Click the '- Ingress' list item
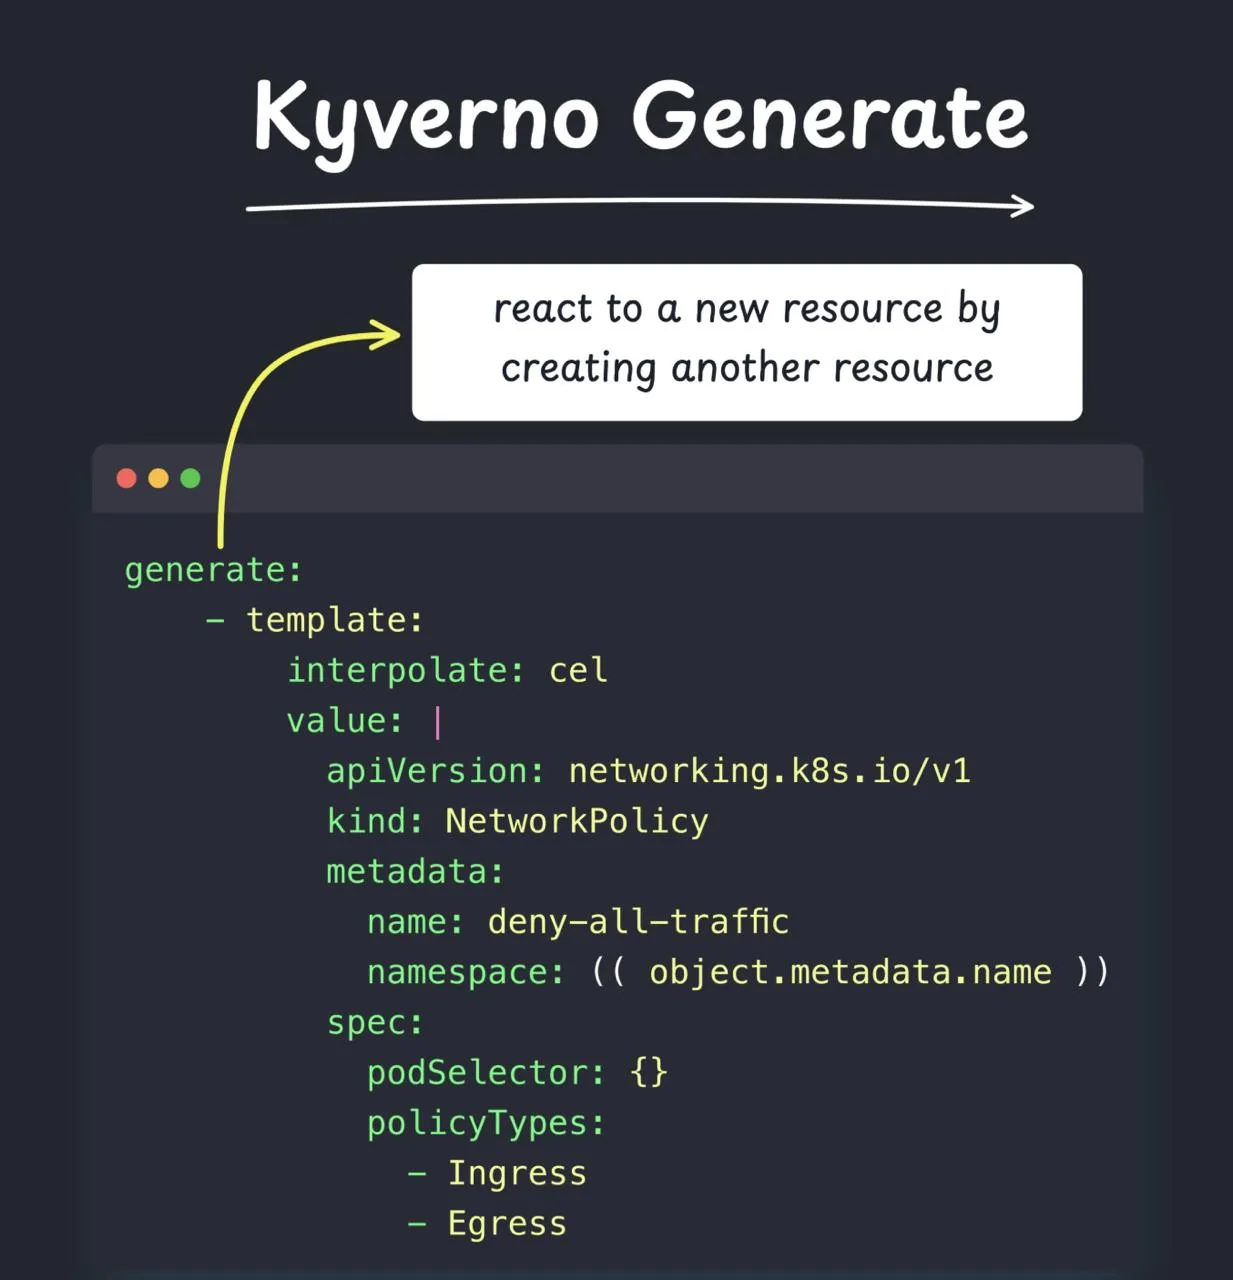1233x1280 pixels. coord(497,1173)
